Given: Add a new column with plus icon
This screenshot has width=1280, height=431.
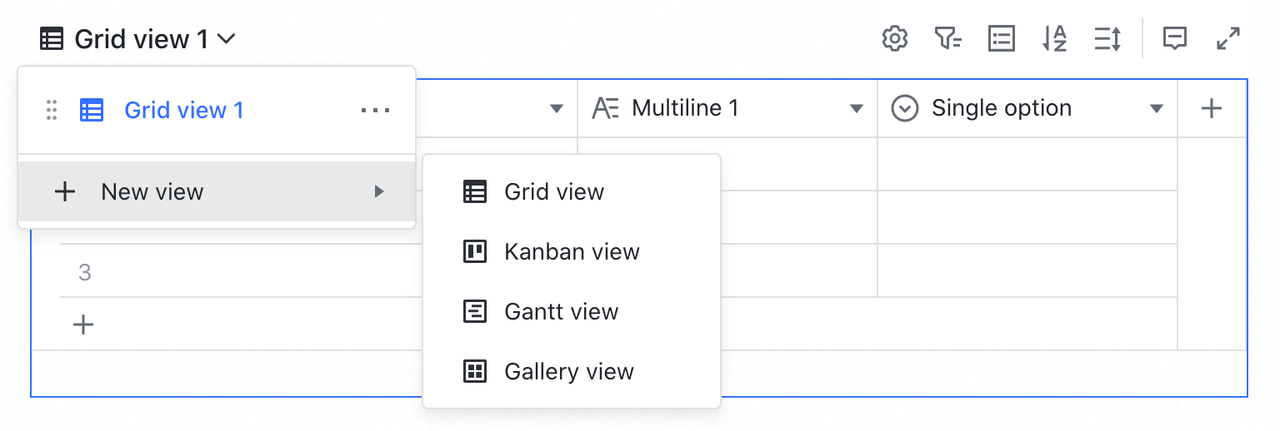Looking at the screenshot, I should 1211,108.
